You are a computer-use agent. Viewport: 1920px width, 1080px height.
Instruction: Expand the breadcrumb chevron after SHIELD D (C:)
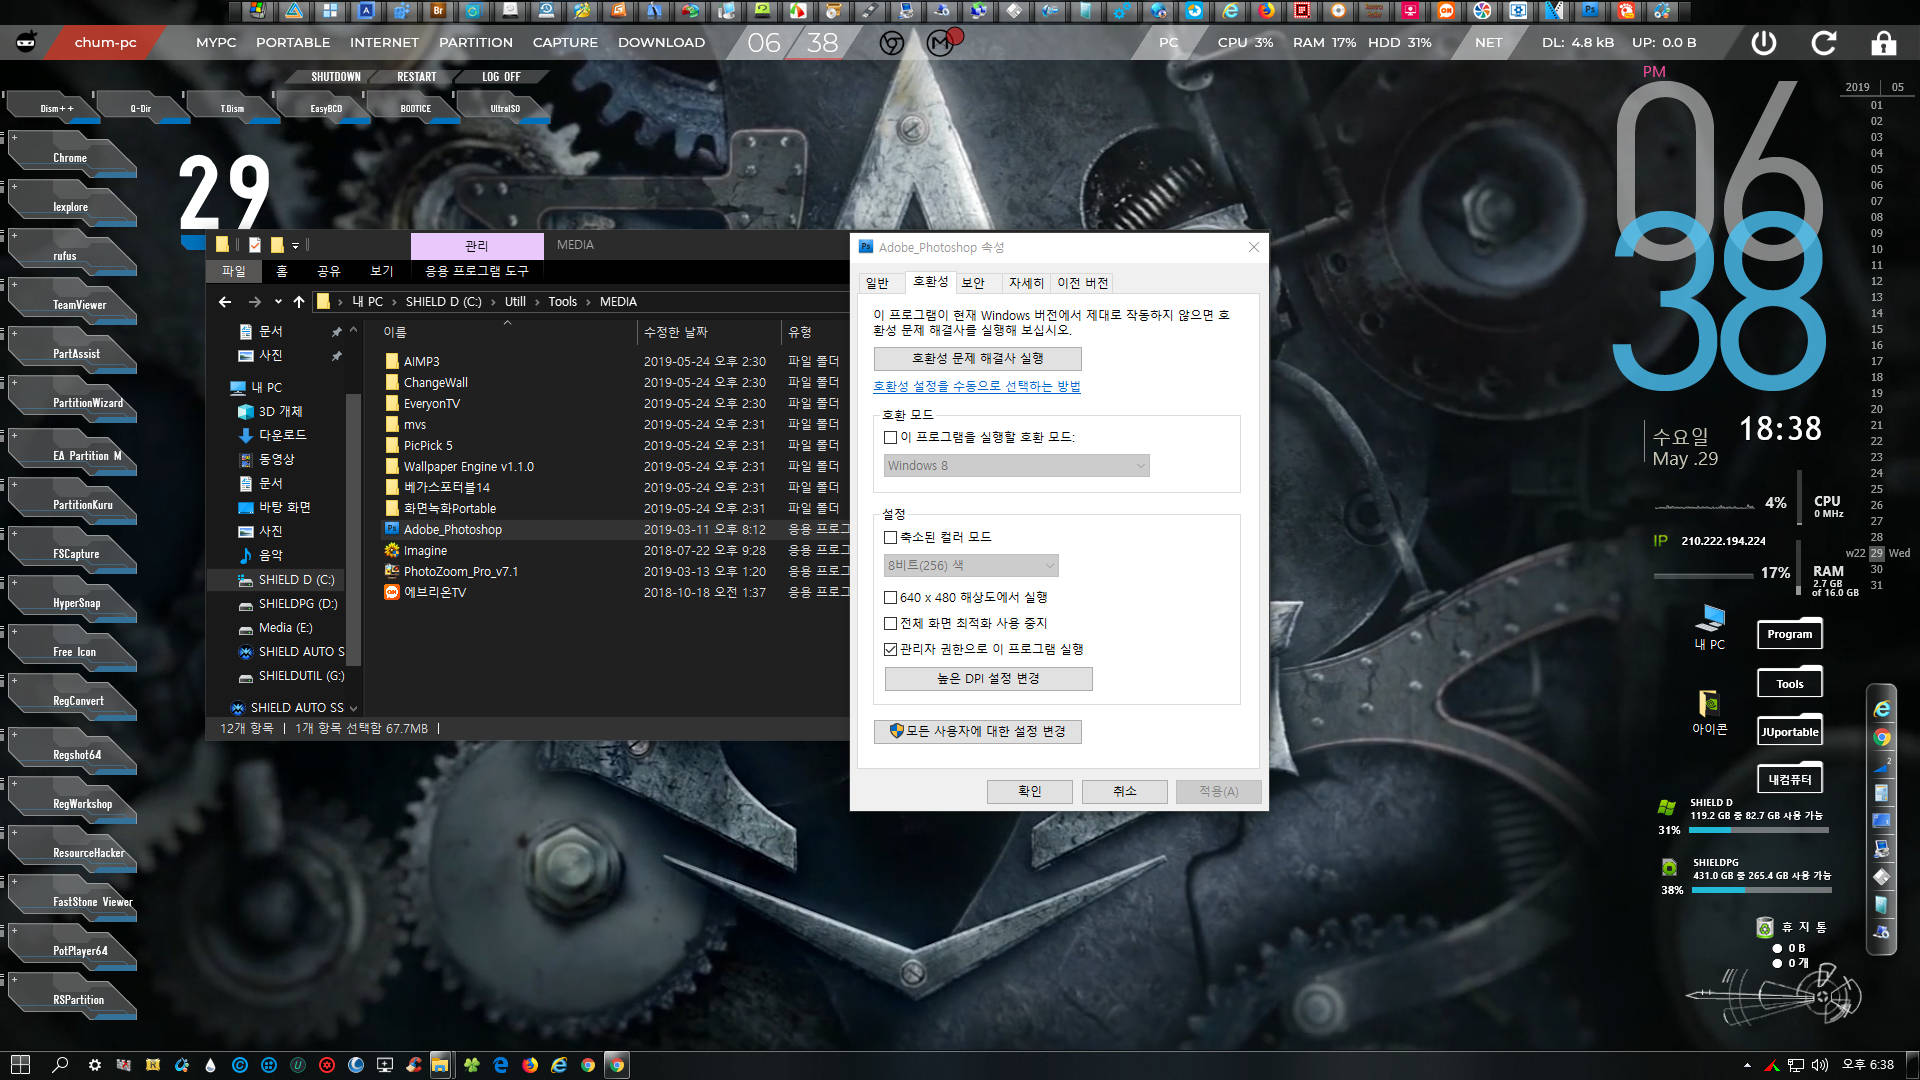point(493,302)
